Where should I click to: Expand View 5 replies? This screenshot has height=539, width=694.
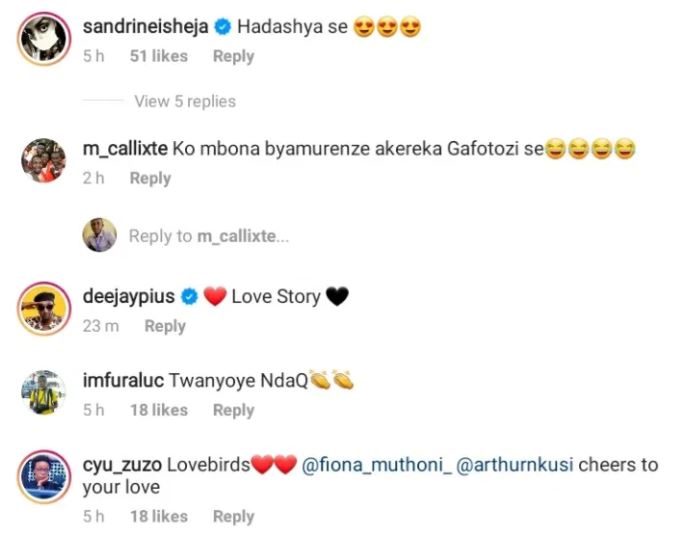[x=185, y=101]
